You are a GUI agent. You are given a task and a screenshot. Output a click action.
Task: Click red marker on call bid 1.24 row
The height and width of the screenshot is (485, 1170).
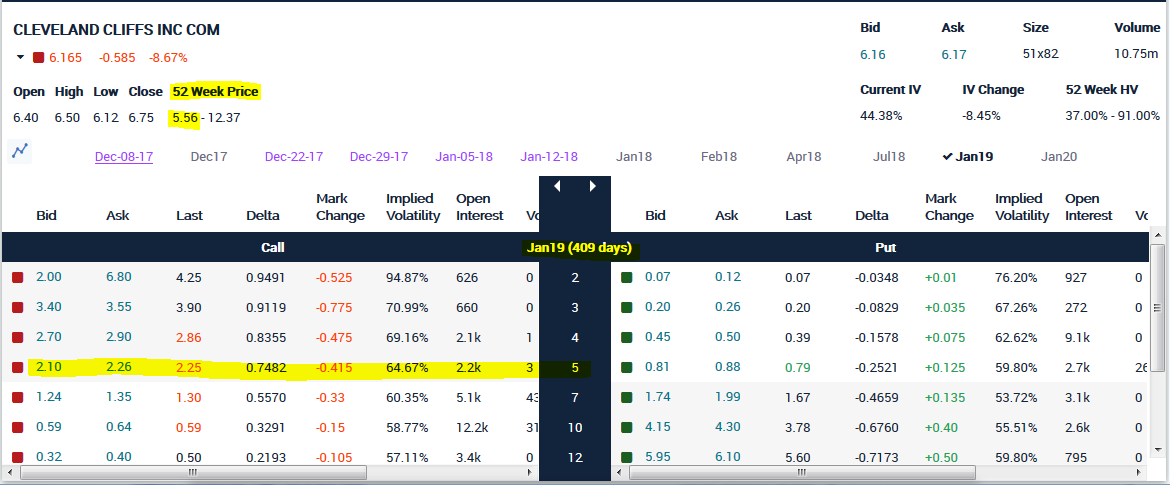tap(18, 398)
